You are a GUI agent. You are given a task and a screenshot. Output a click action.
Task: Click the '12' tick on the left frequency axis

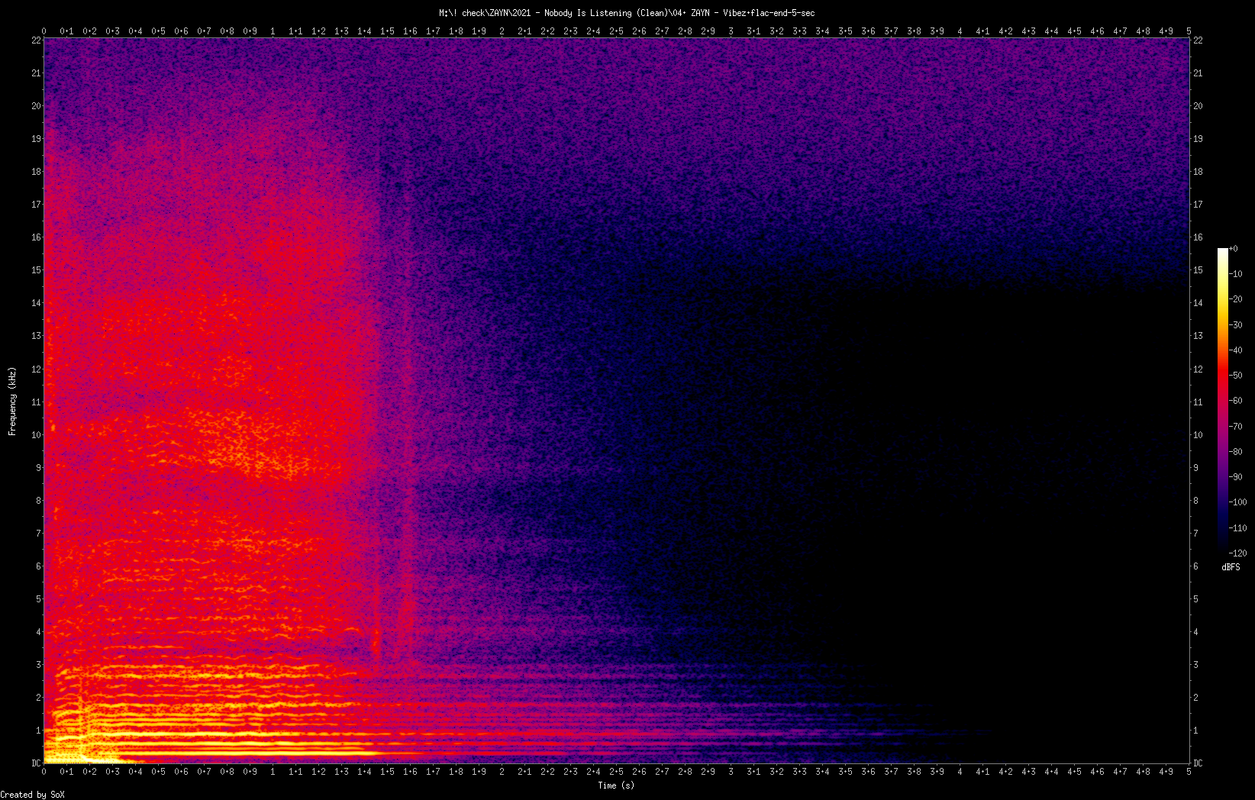pyautogui.click(x=35, y=369)
